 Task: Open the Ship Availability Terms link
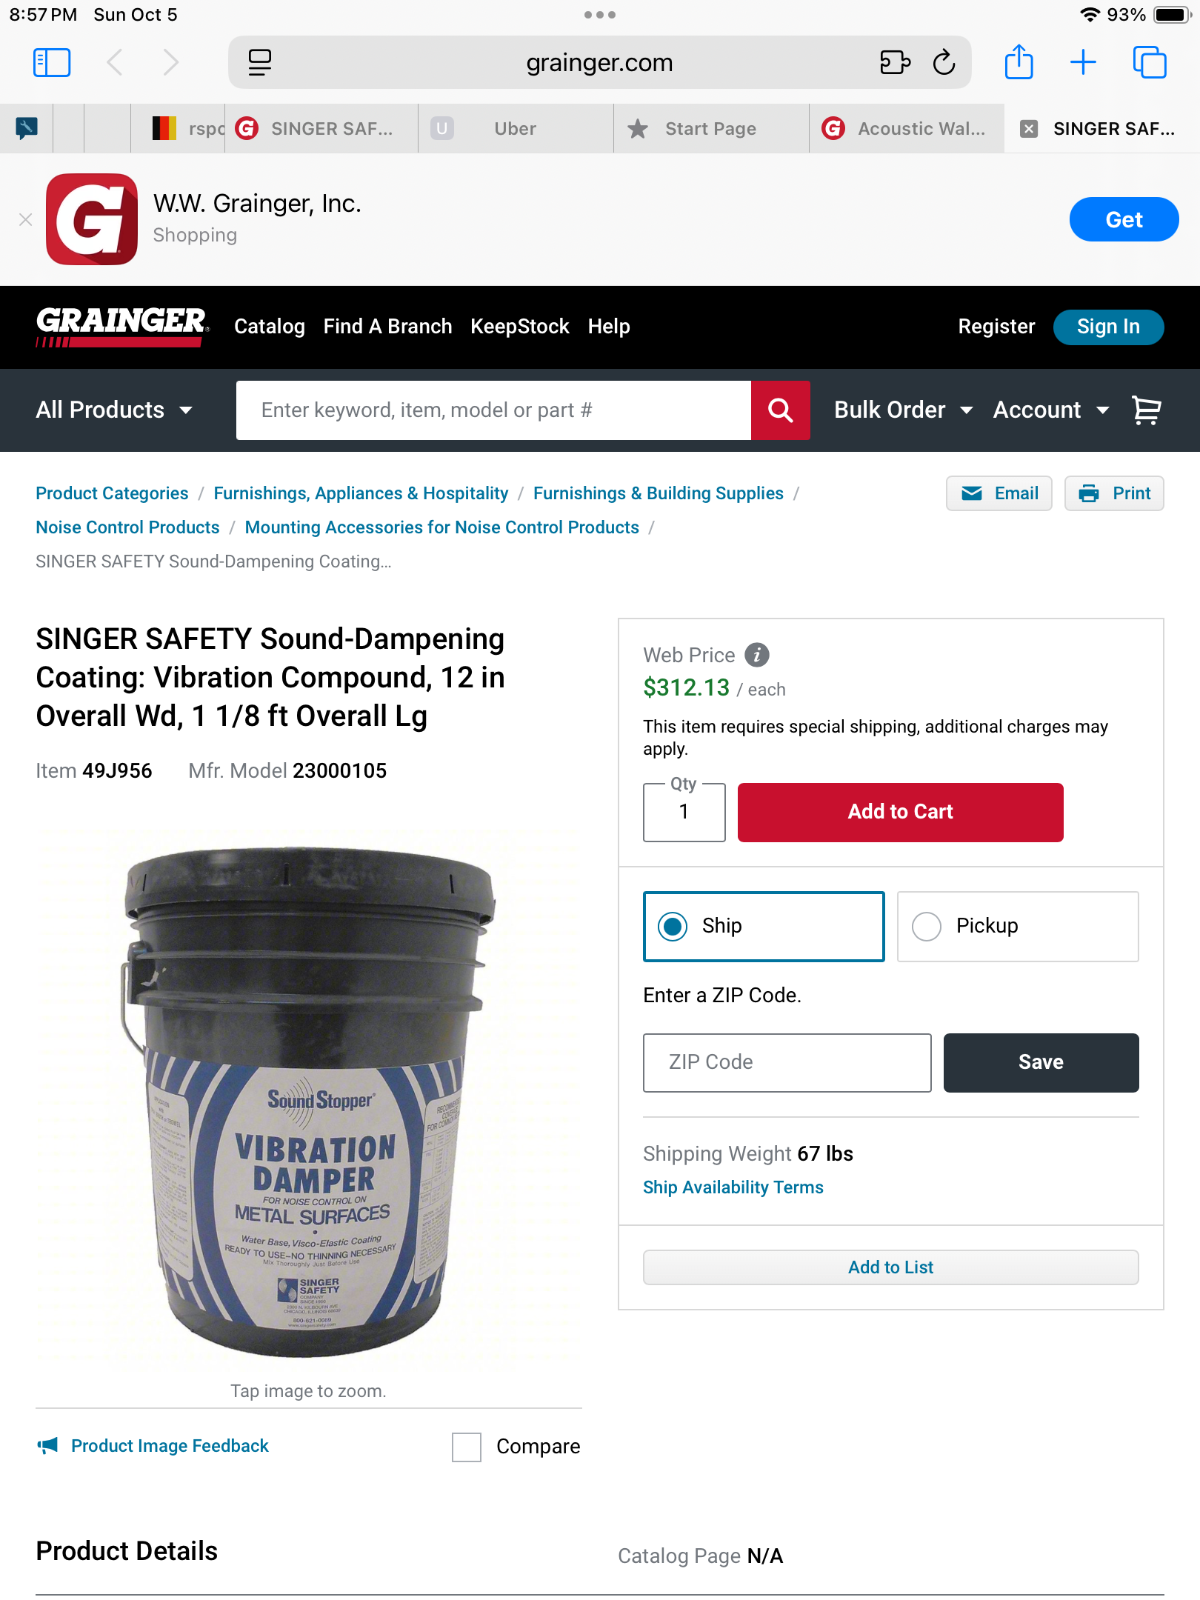click(733, 1187)
